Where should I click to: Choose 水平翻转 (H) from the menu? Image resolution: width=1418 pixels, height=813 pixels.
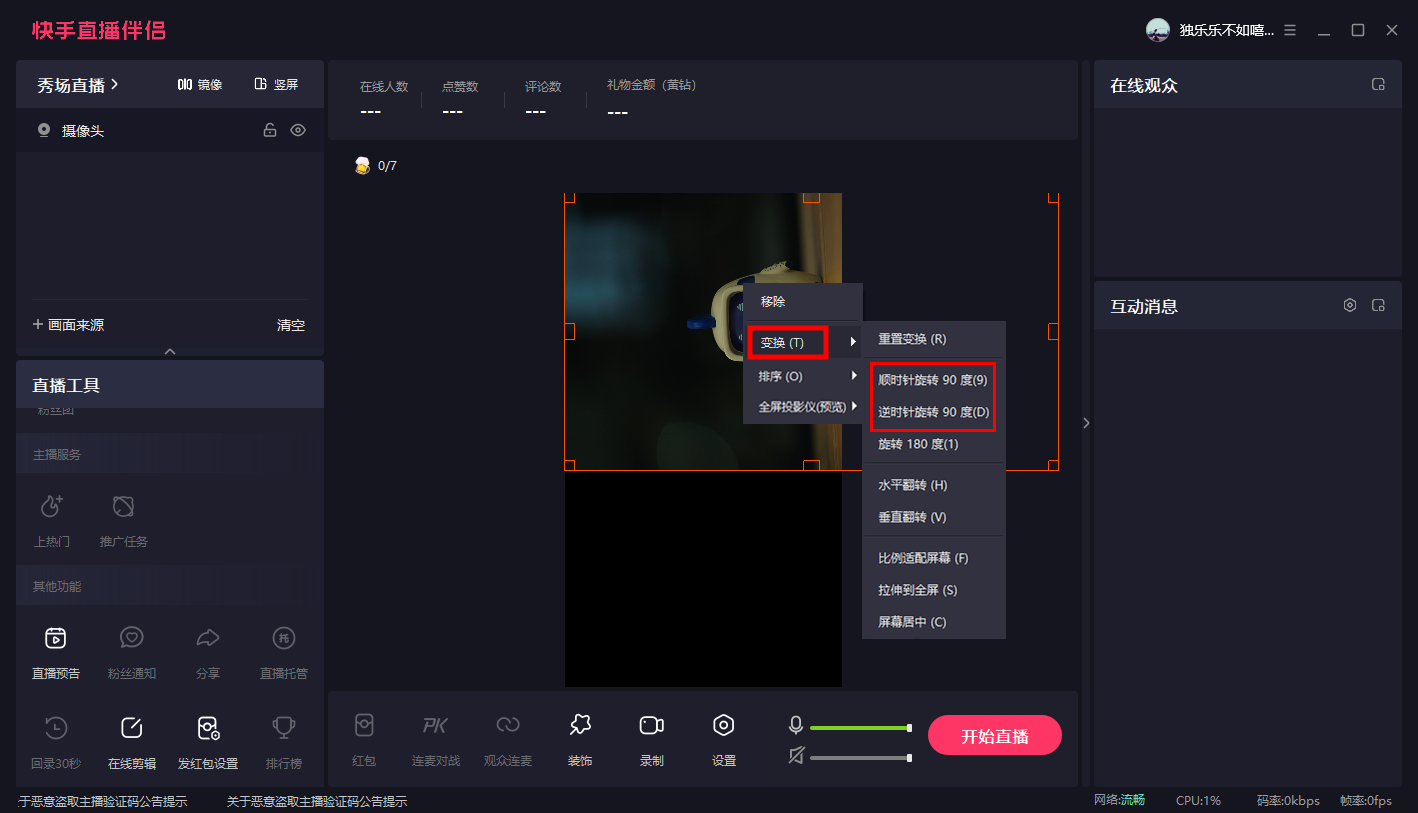coord(912,485)
